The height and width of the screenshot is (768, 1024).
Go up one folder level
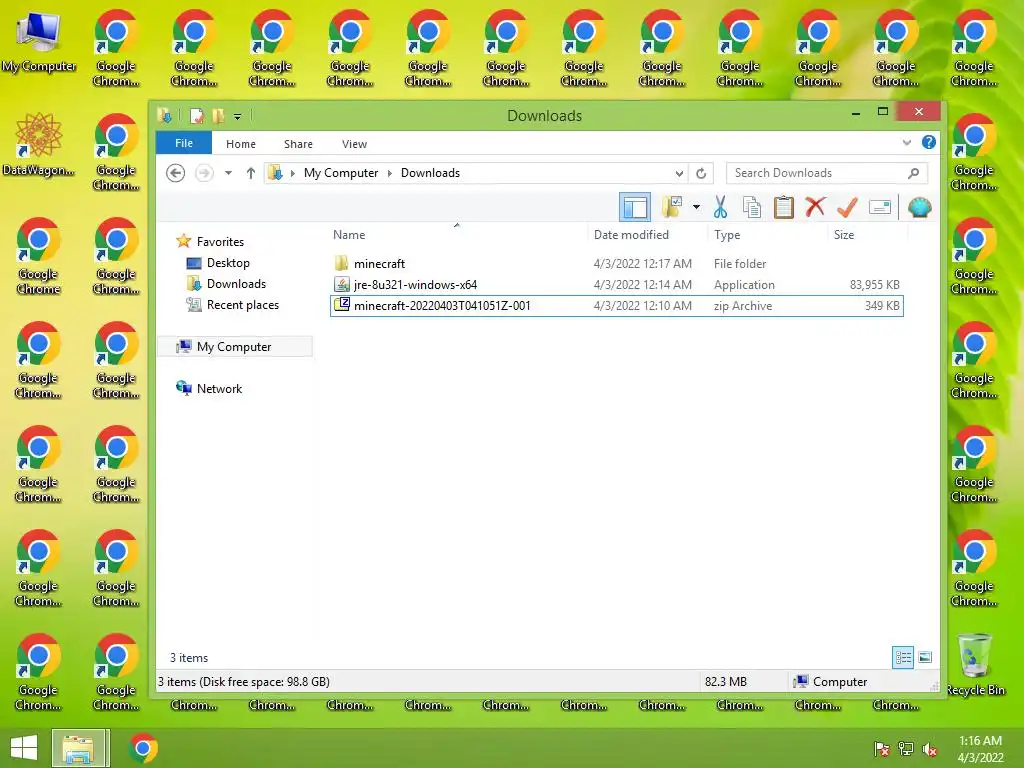point(251,173)
